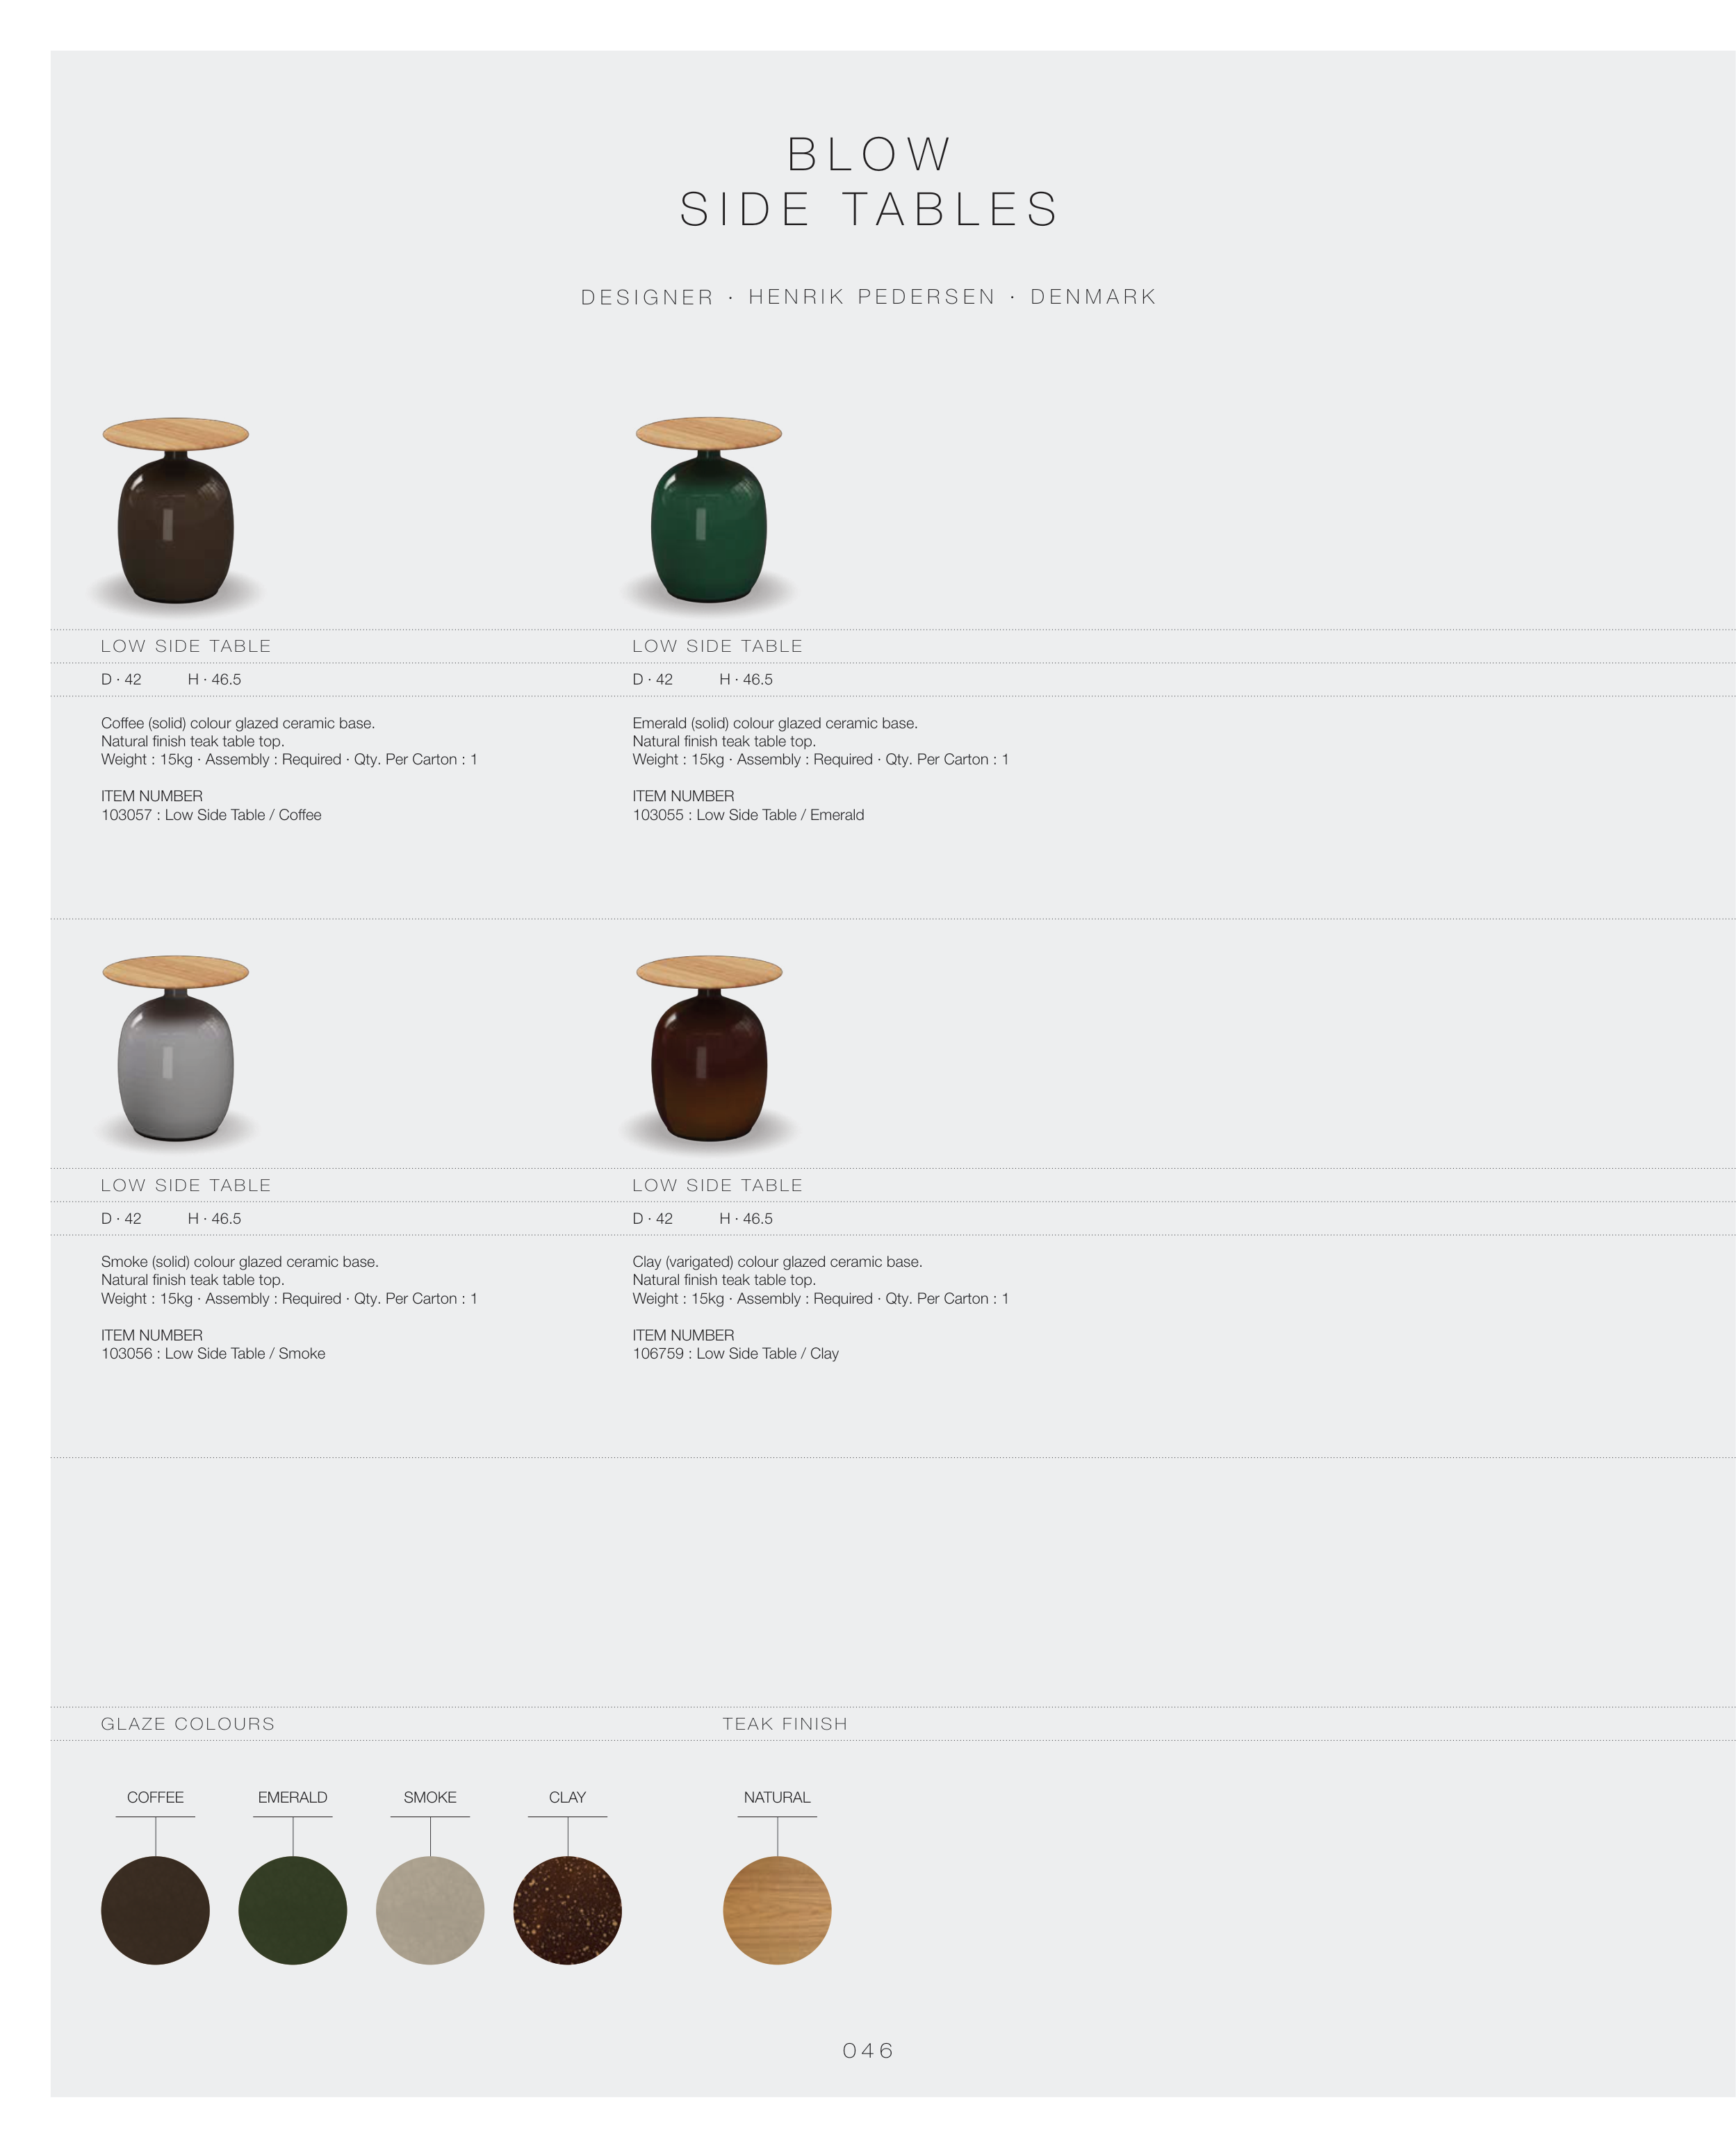This screenshot has width=1736, height=2148.
Task: Click item number 103057 Coffee text
Action: point(211,815)
